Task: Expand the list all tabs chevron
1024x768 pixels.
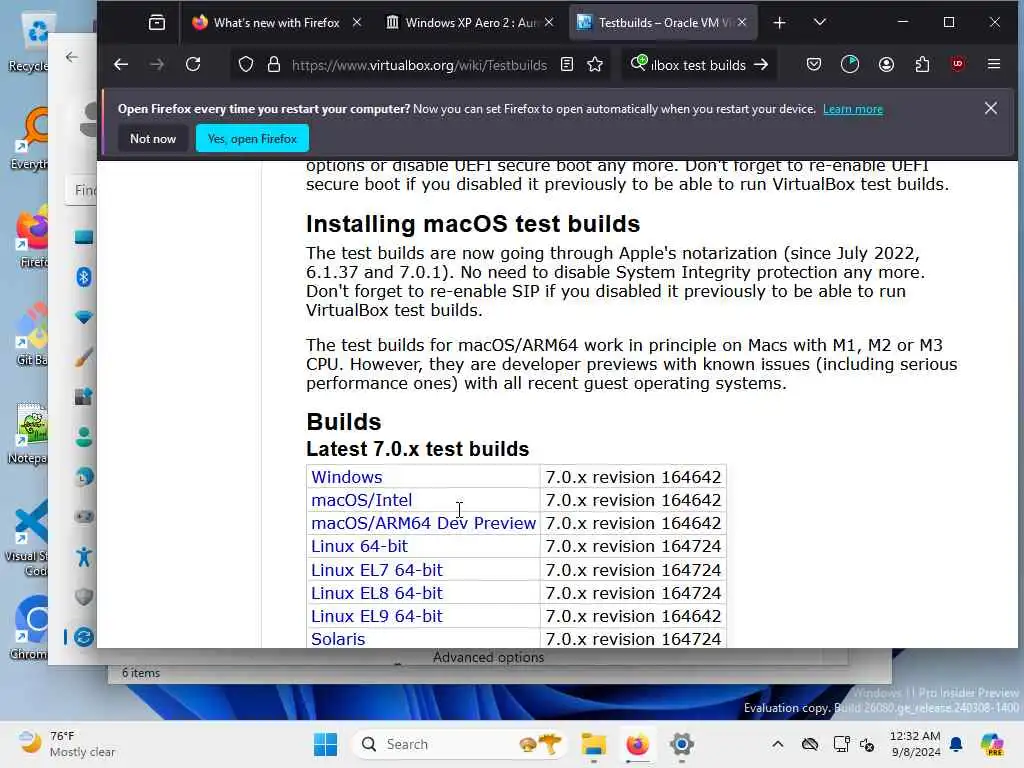Action: coord(820,23)
